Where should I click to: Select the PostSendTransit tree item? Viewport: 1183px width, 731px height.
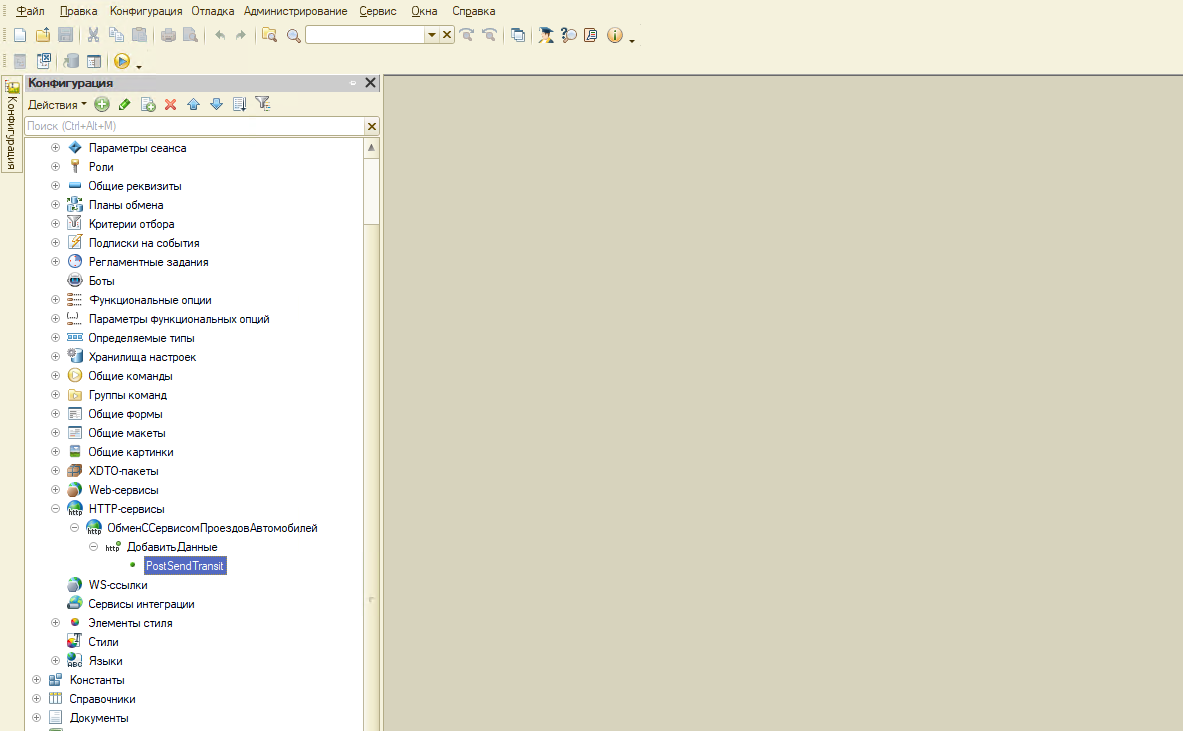[185, 566]
